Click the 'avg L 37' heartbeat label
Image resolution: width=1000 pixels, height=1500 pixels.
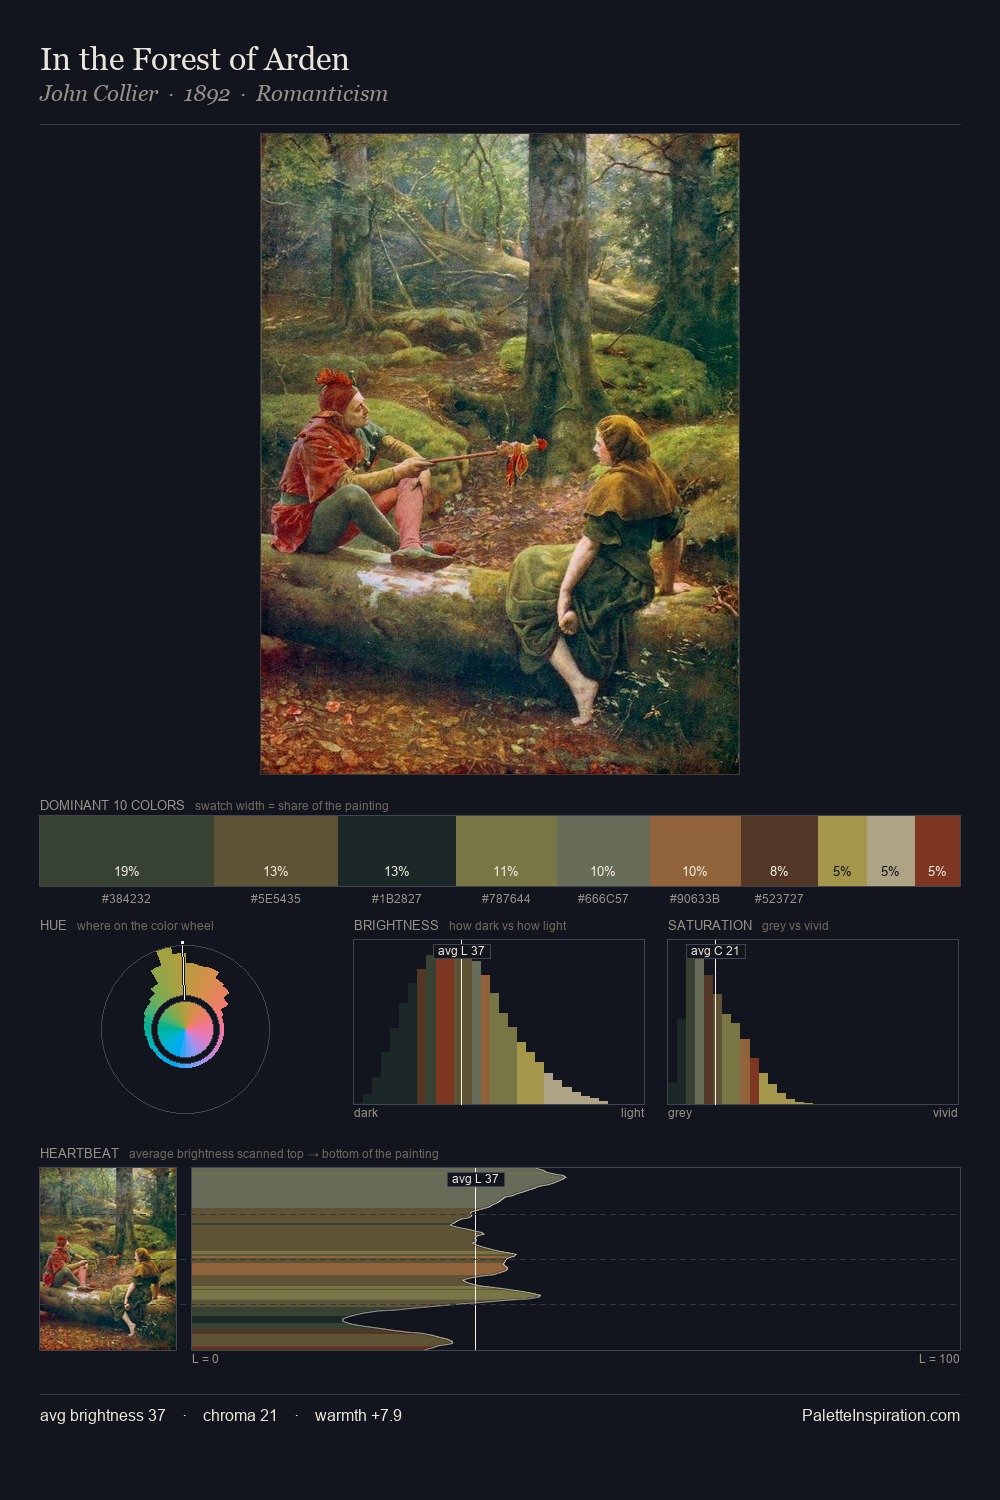[475, 1179]
